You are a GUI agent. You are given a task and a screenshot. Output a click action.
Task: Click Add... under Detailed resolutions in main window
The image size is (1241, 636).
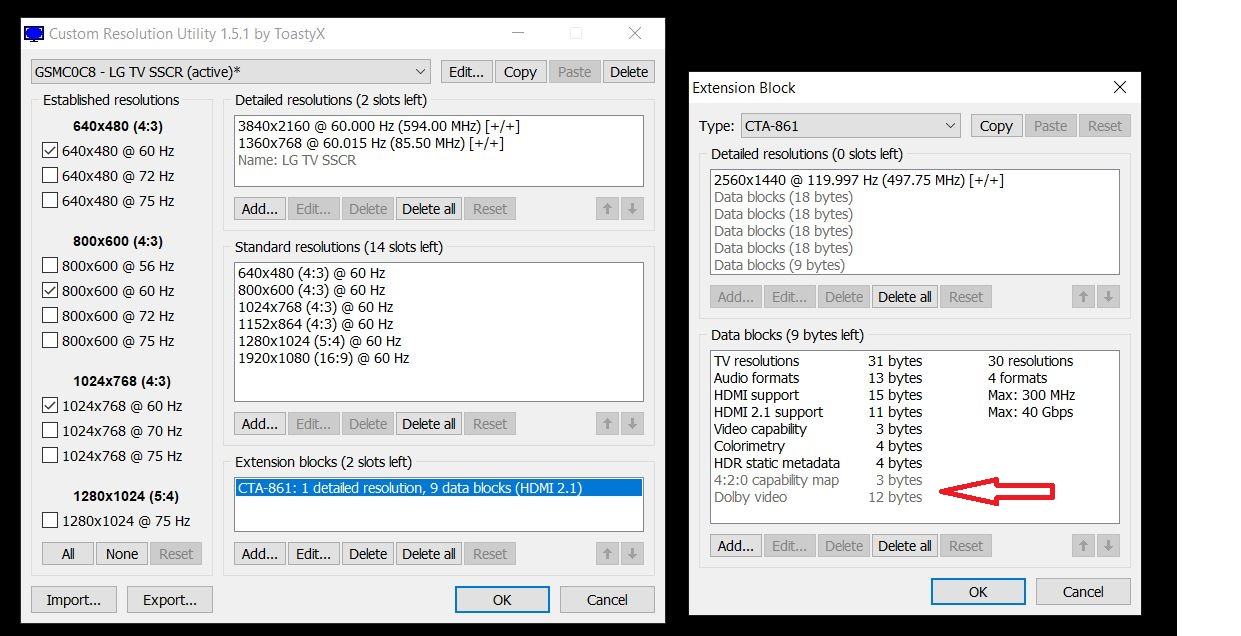pyautogui.click(x=260, y=209)
